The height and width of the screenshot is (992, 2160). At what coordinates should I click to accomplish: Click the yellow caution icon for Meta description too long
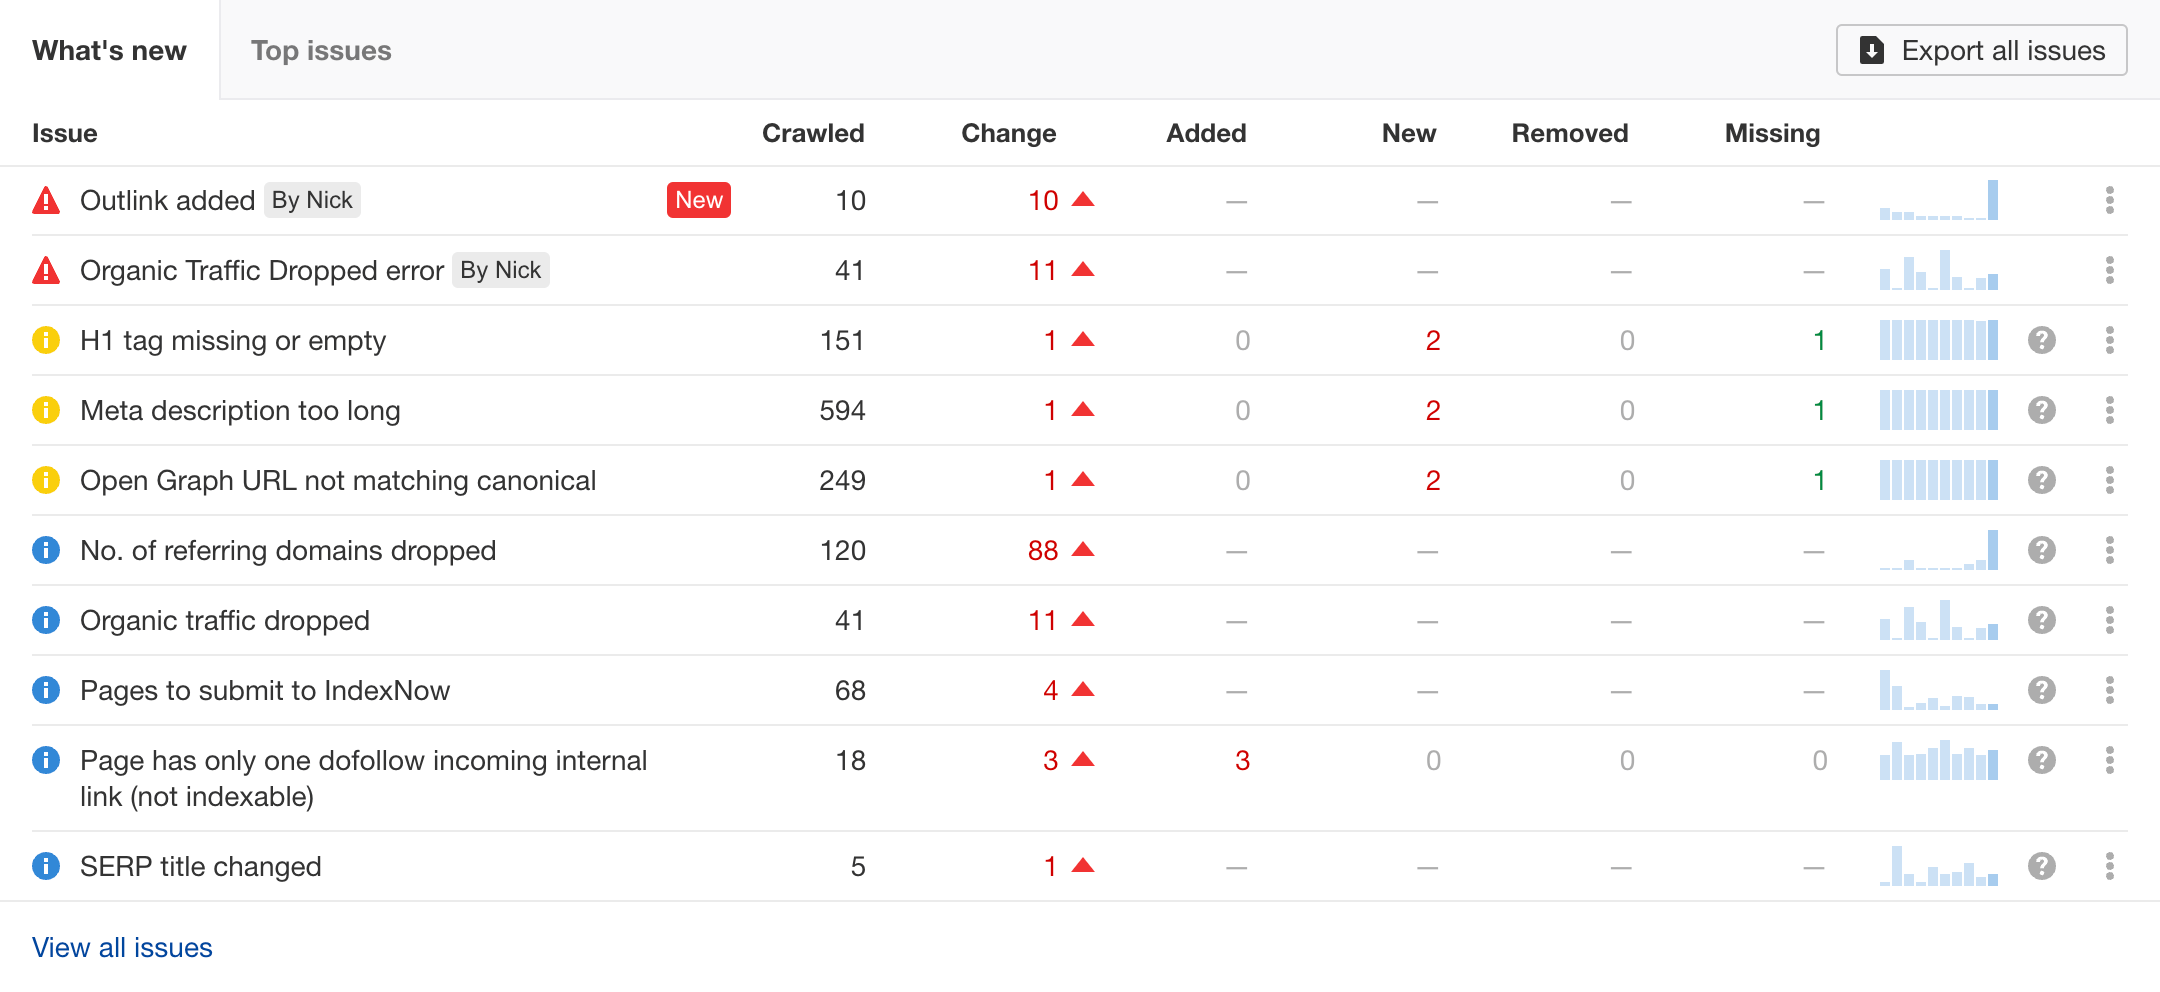[45, 410]
